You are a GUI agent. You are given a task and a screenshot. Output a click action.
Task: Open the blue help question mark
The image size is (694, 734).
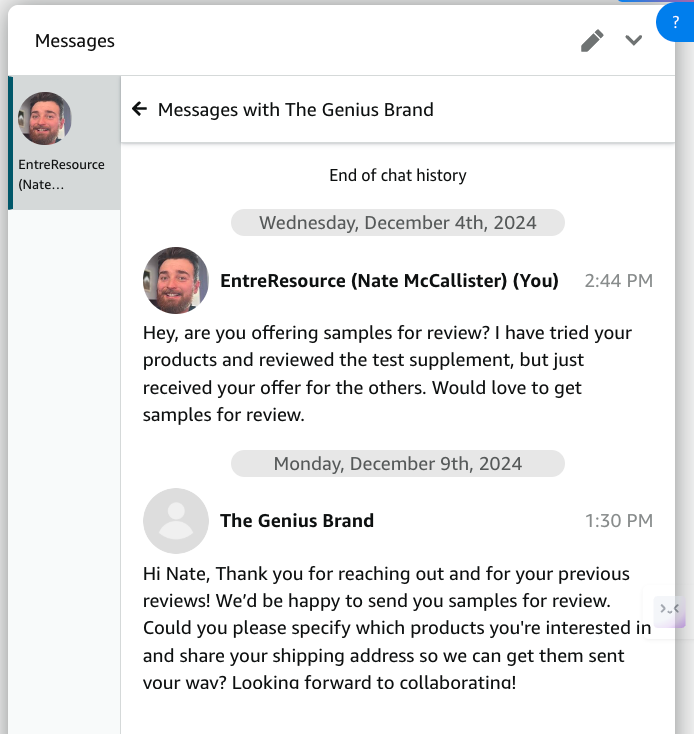click(676, 22)
